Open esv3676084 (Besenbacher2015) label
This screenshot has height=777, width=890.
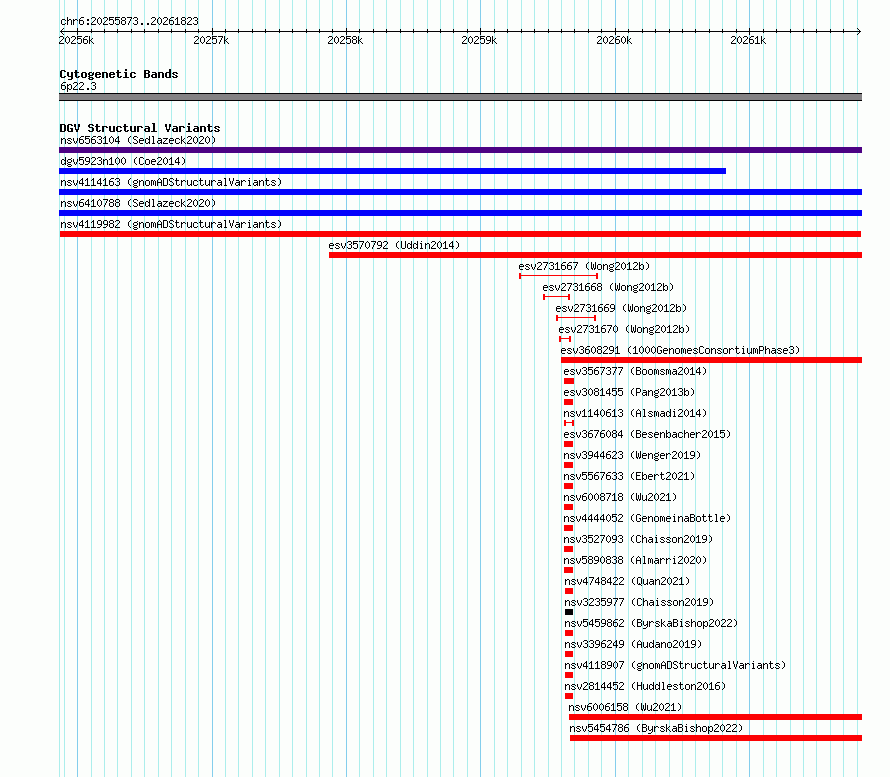[x=647, y=434]
